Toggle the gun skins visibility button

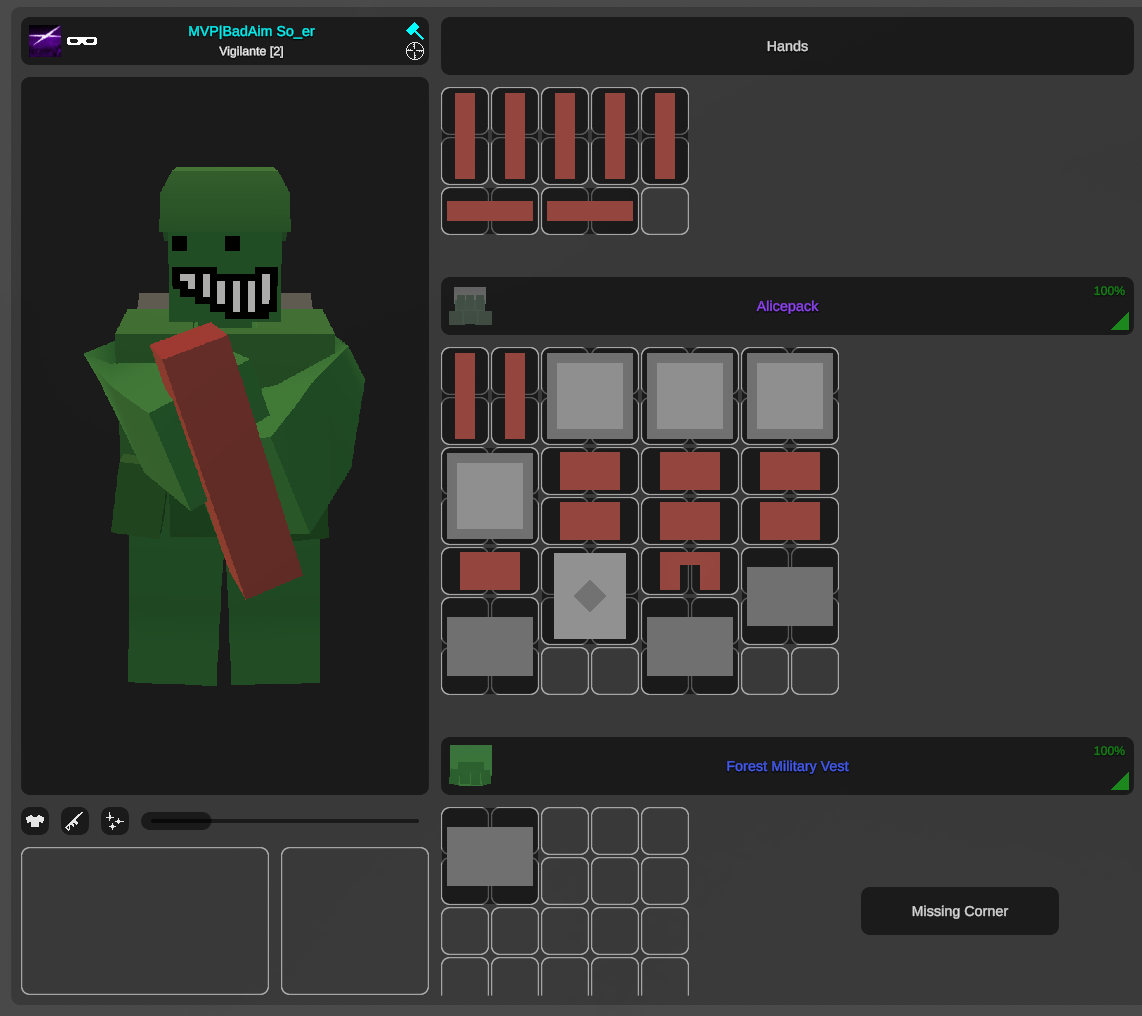pyautogui.click(x=75, y=822)
